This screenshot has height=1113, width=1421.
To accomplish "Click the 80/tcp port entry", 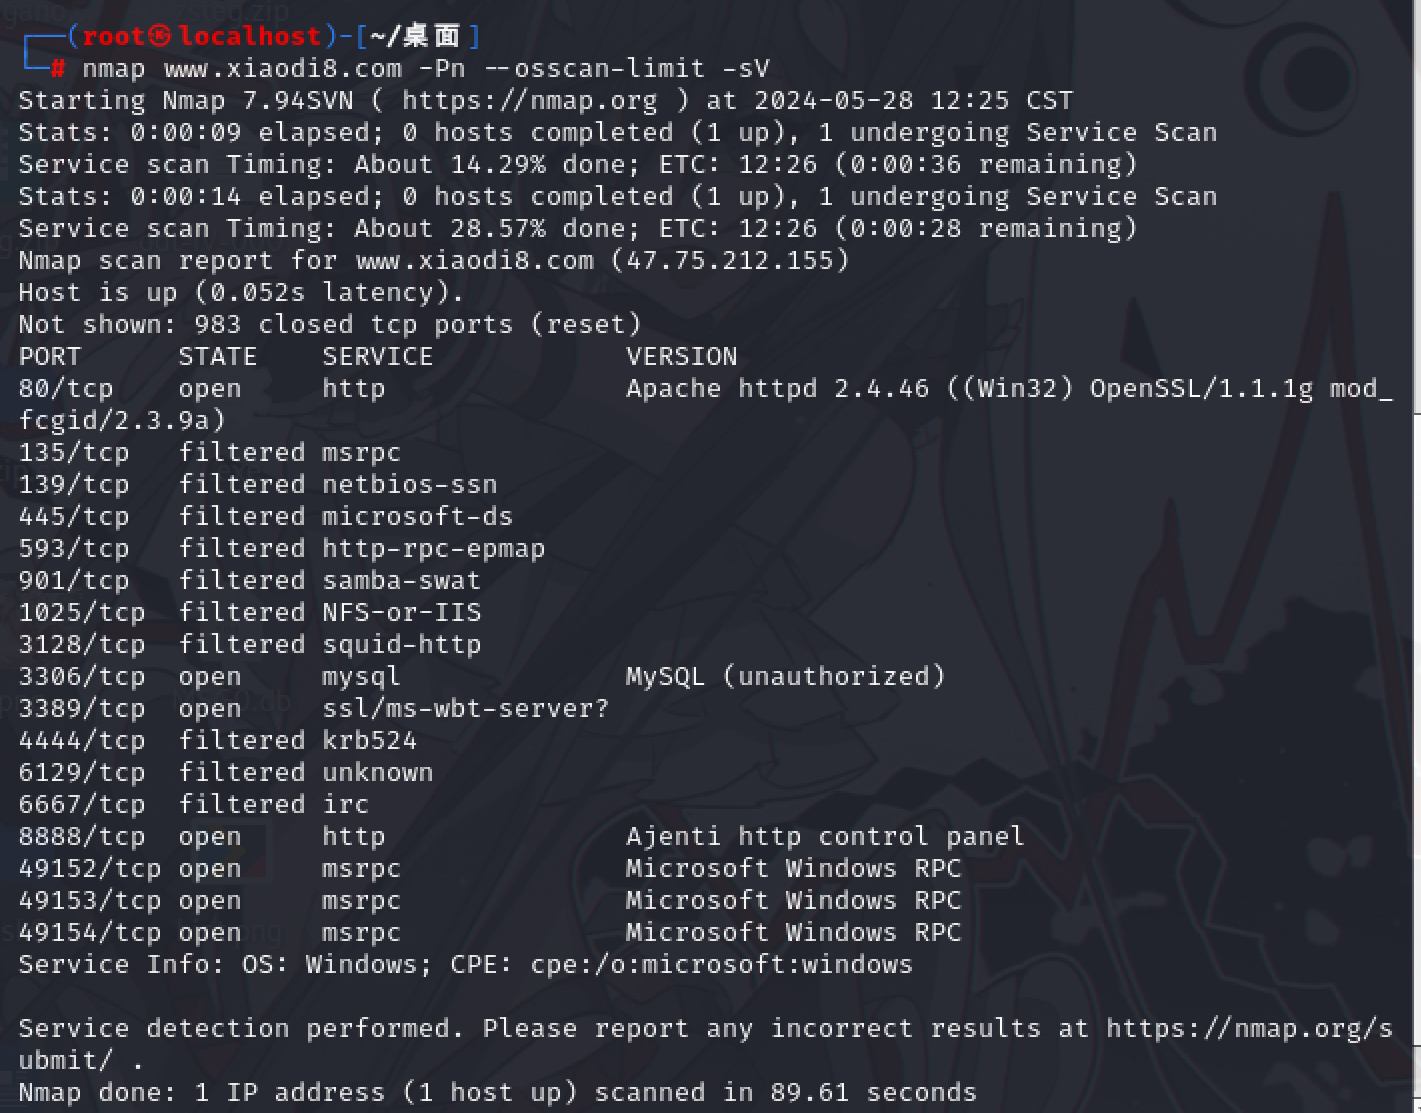I will 66,388.
